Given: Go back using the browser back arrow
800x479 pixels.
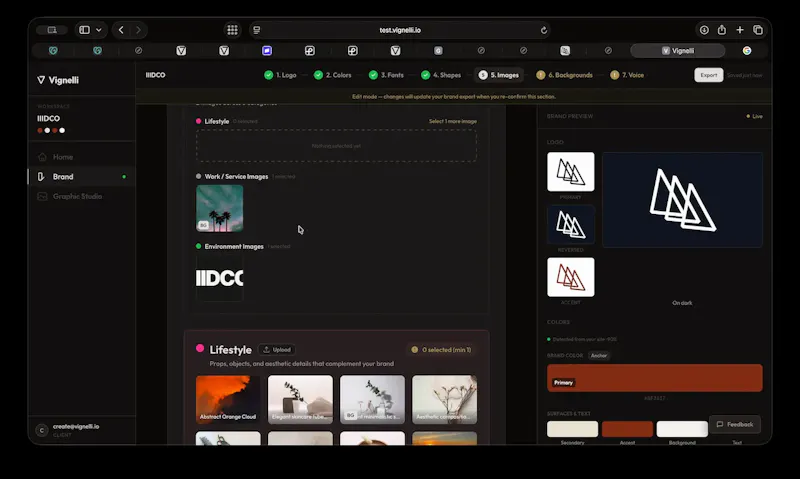Looking at the screenshot, I should (121, 30).
